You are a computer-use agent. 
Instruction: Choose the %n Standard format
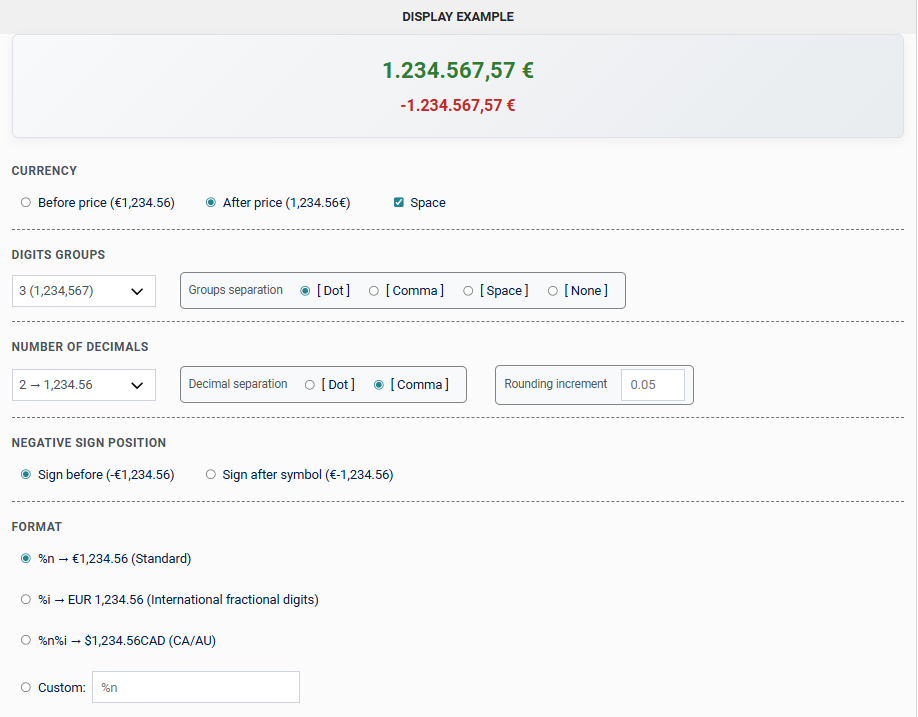26,559
